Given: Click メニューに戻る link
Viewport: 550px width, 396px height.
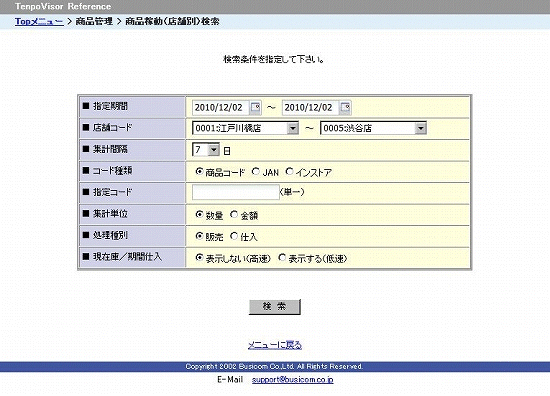Looking at the screenshot, I should [x=275, y=345].
